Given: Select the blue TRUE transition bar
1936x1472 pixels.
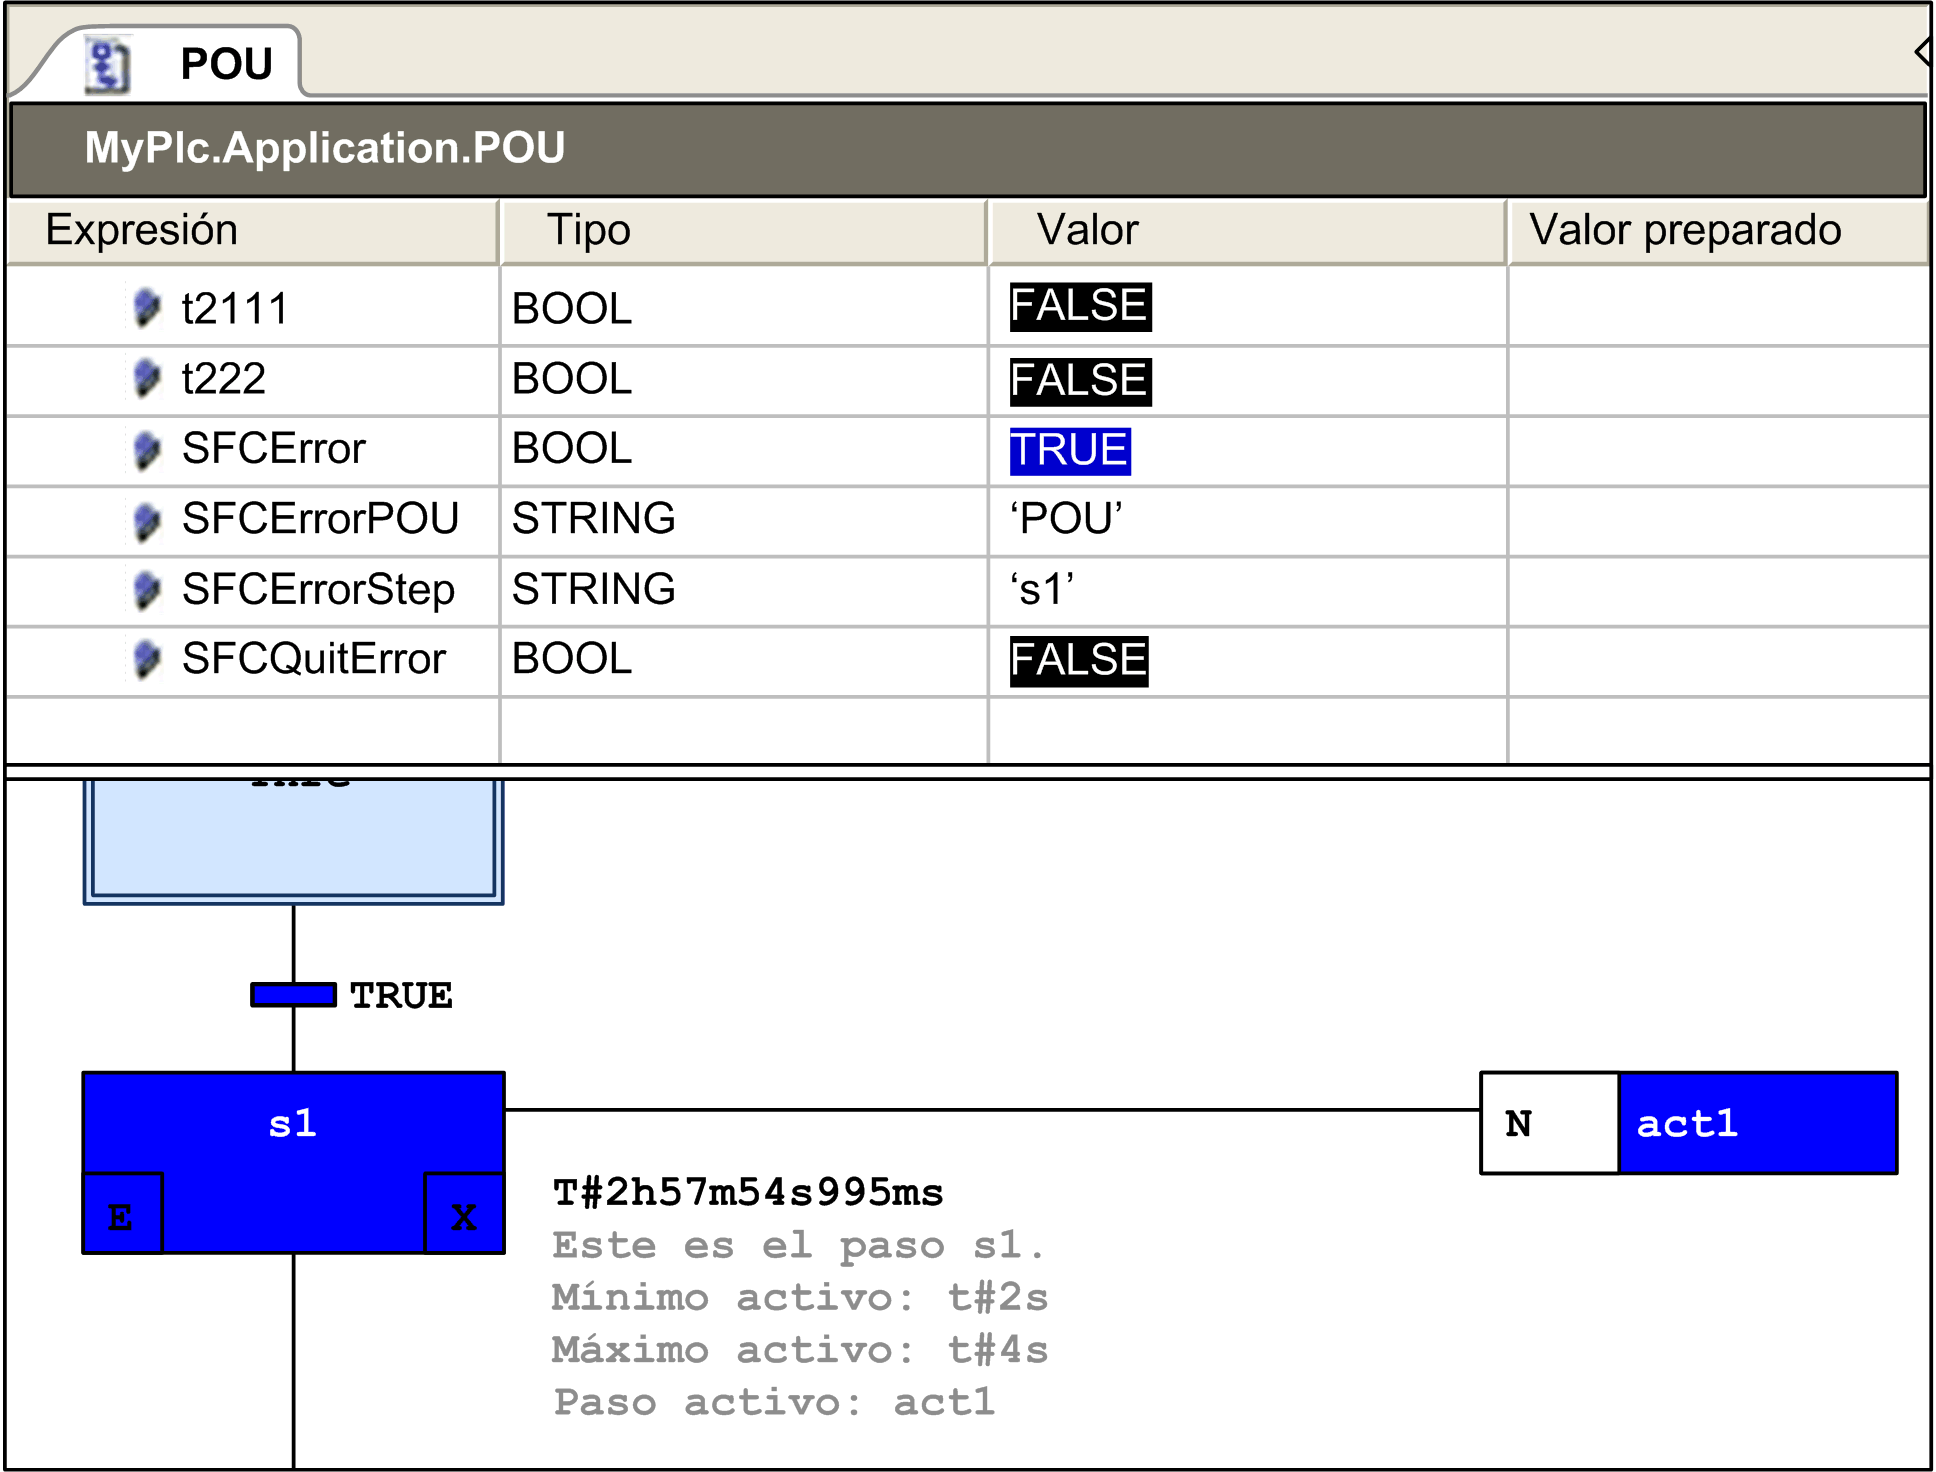Looking at the screenshot, I should tap(293, 995).
